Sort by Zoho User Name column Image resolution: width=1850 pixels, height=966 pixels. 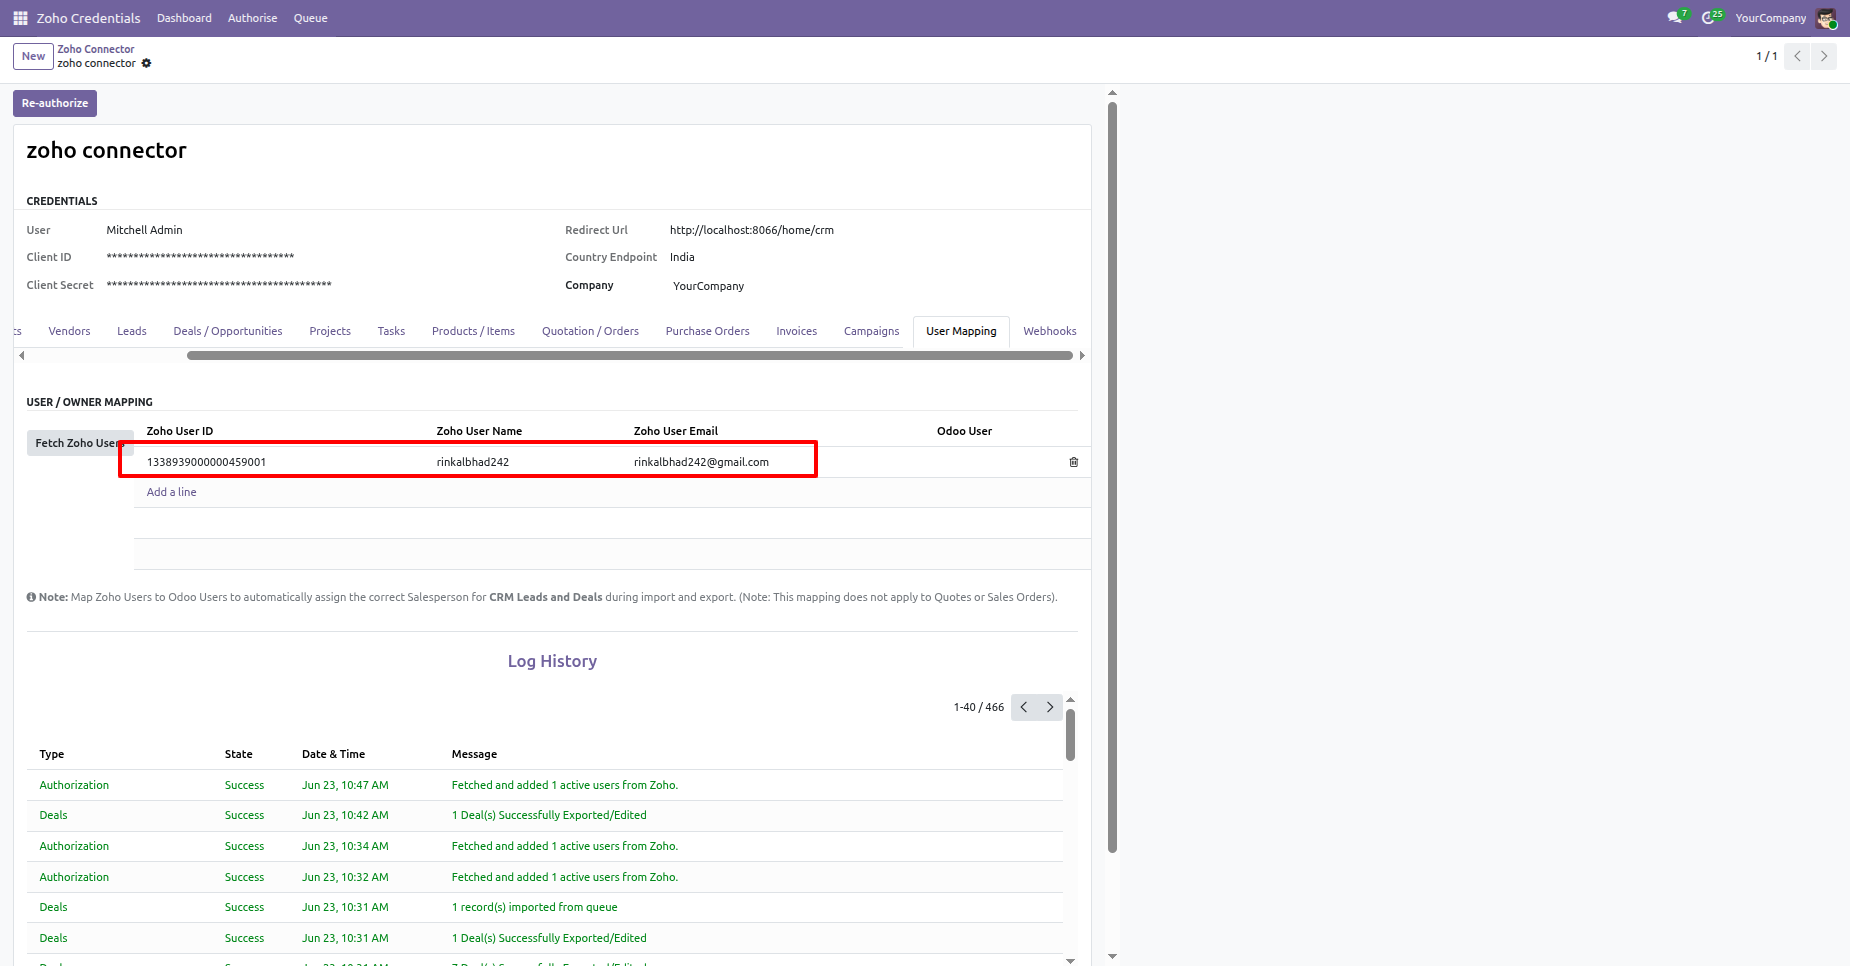point(479,431)
